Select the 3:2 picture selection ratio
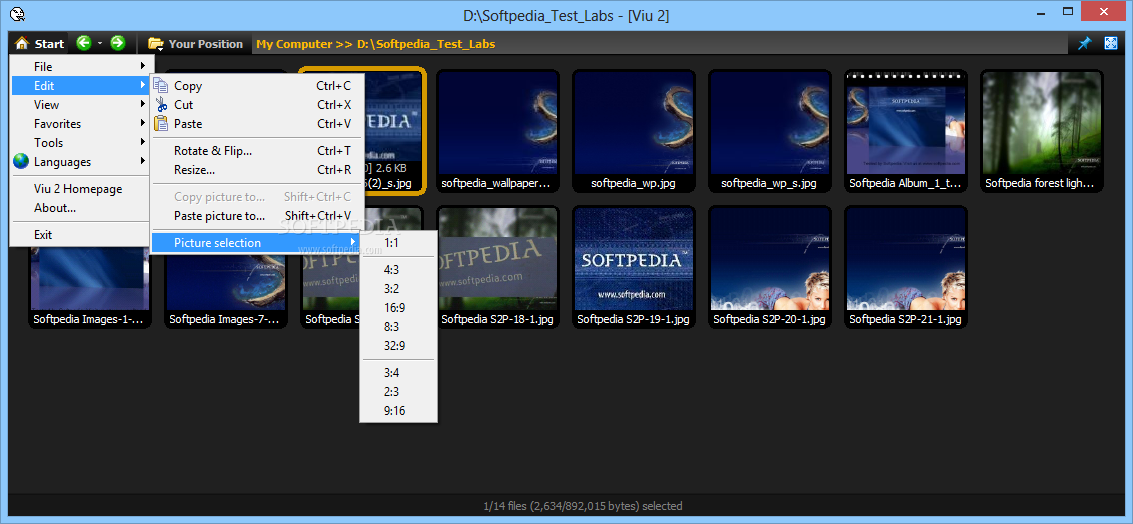The width and height of the screenshot is (1133, 524). pos(398,288)
